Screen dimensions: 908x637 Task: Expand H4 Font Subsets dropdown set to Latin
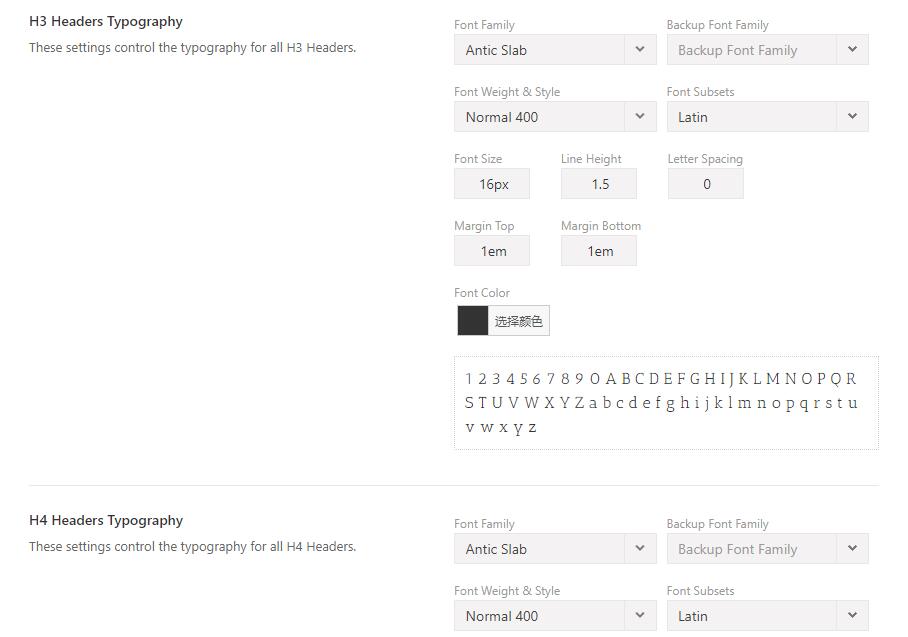(x=755, y=616)
